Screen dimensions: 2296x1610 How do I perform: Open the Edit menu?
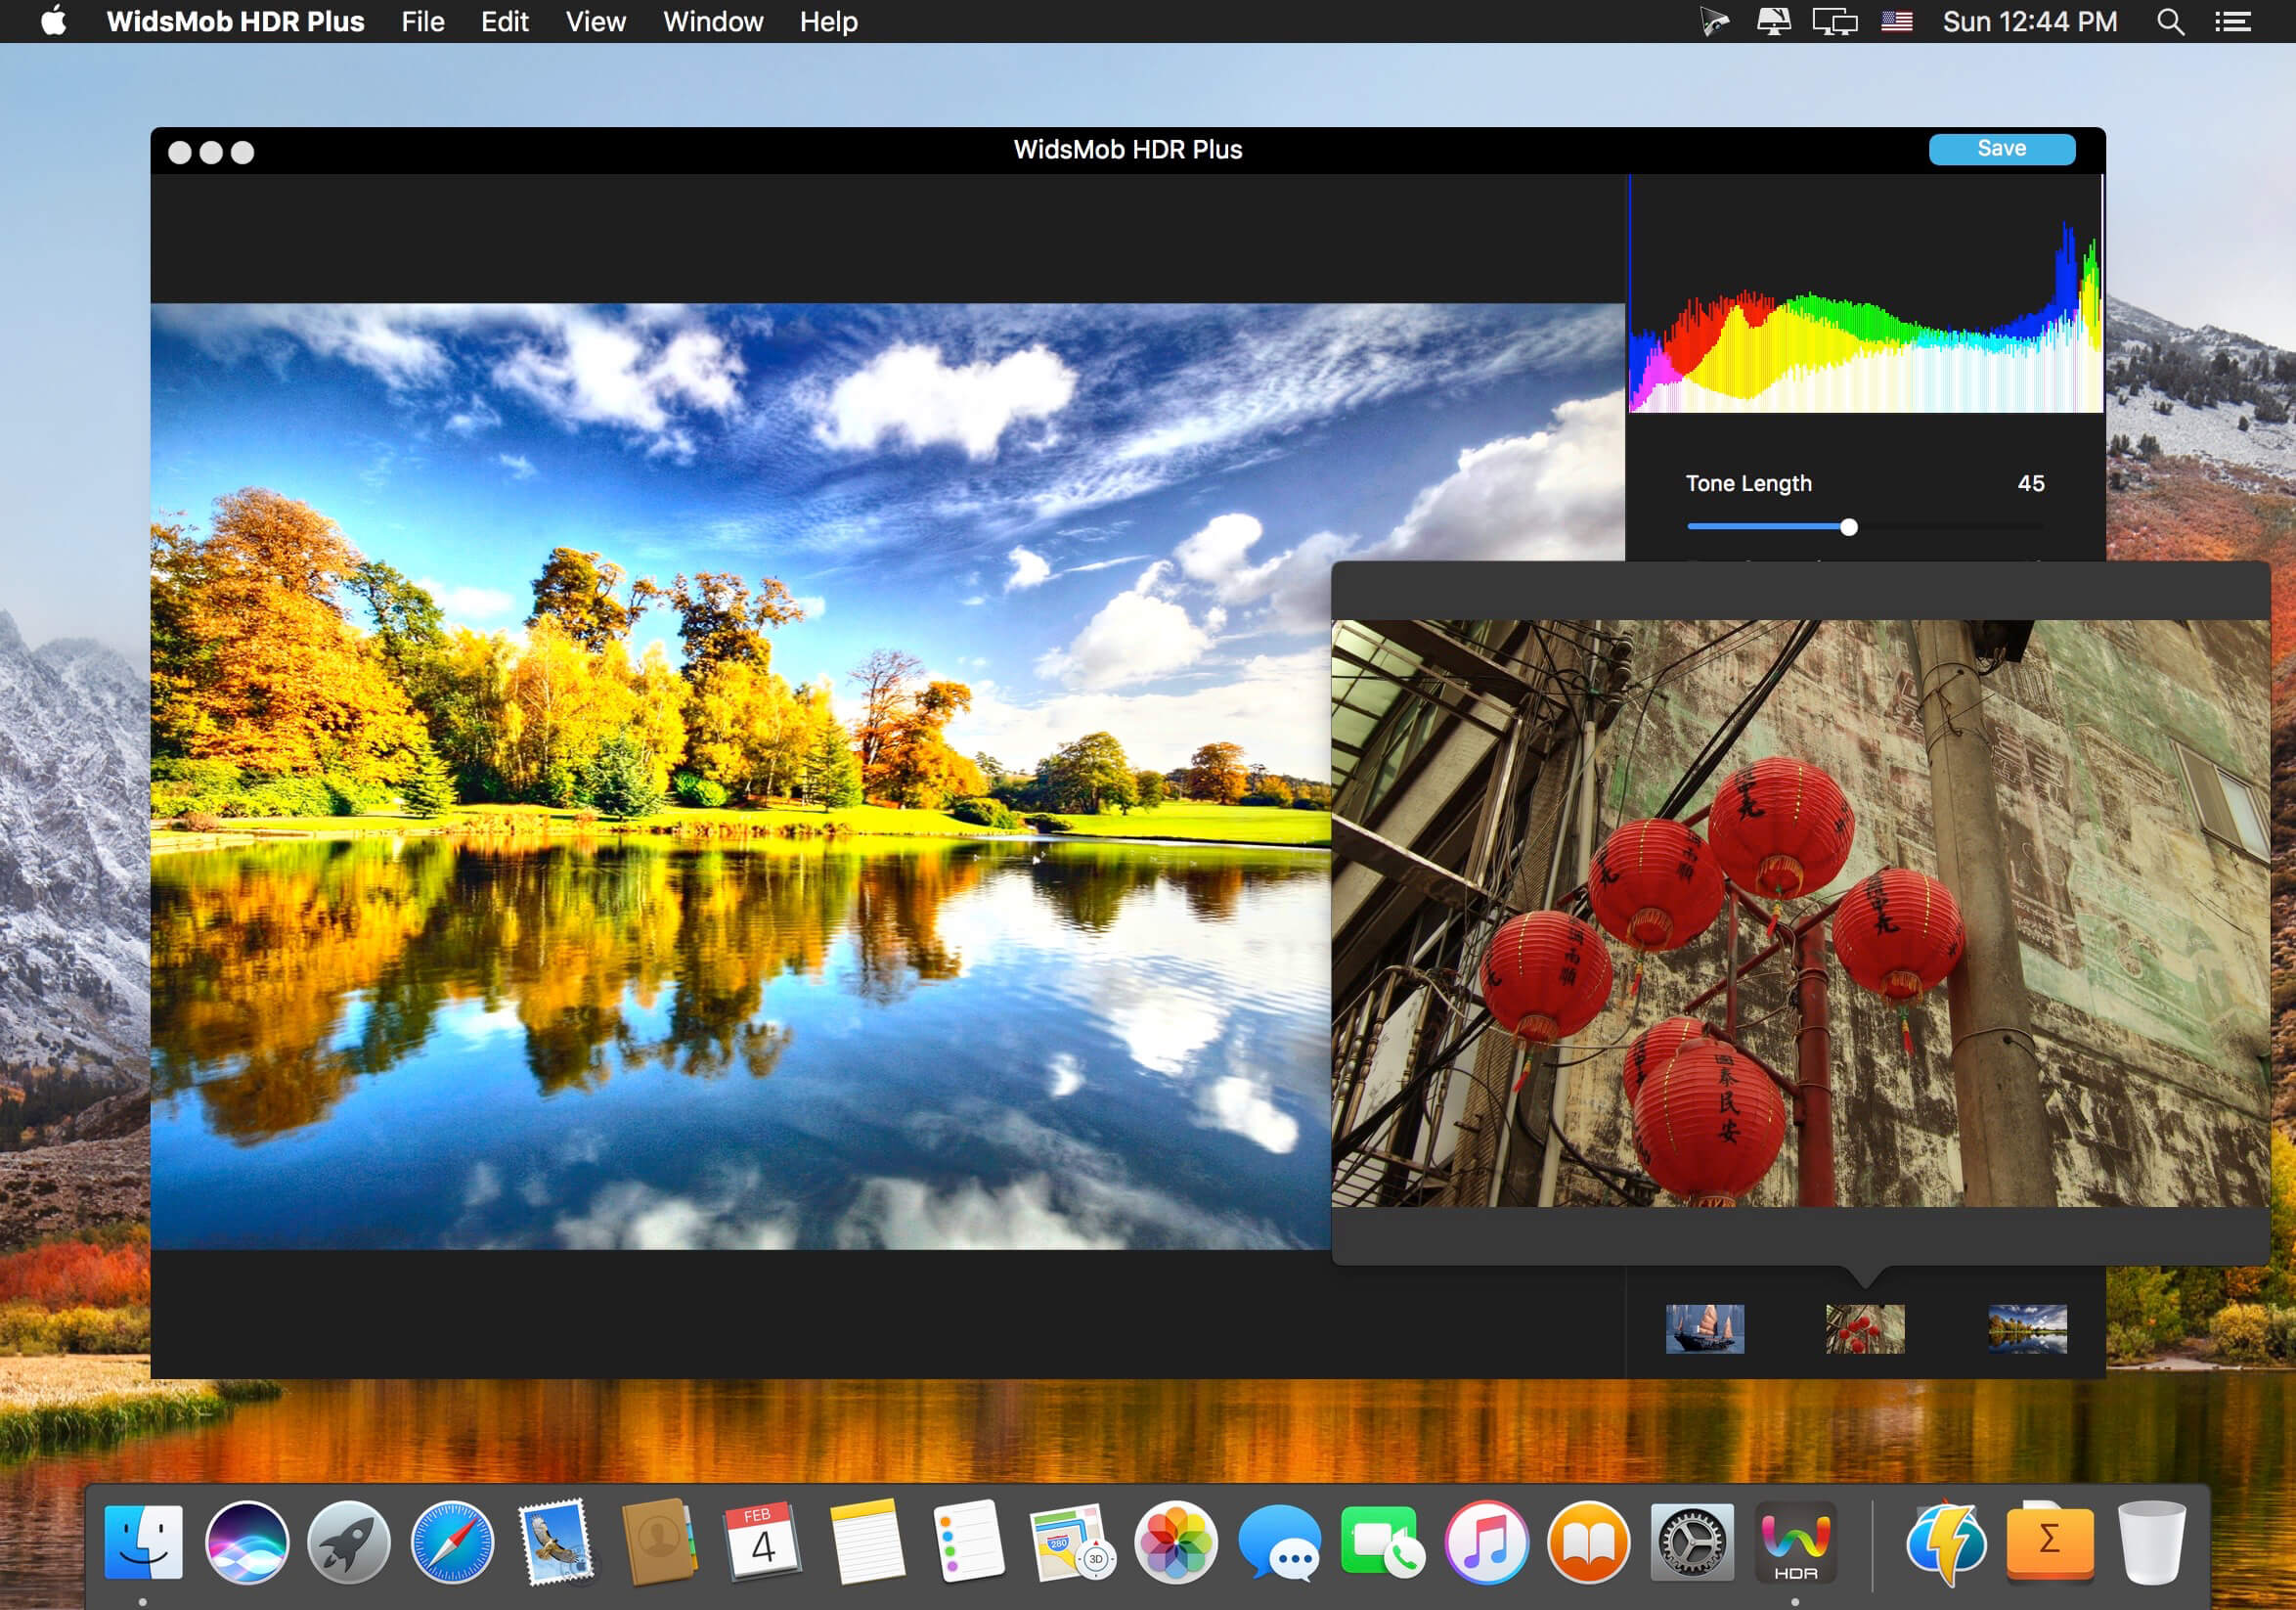(x=505, y=22)
